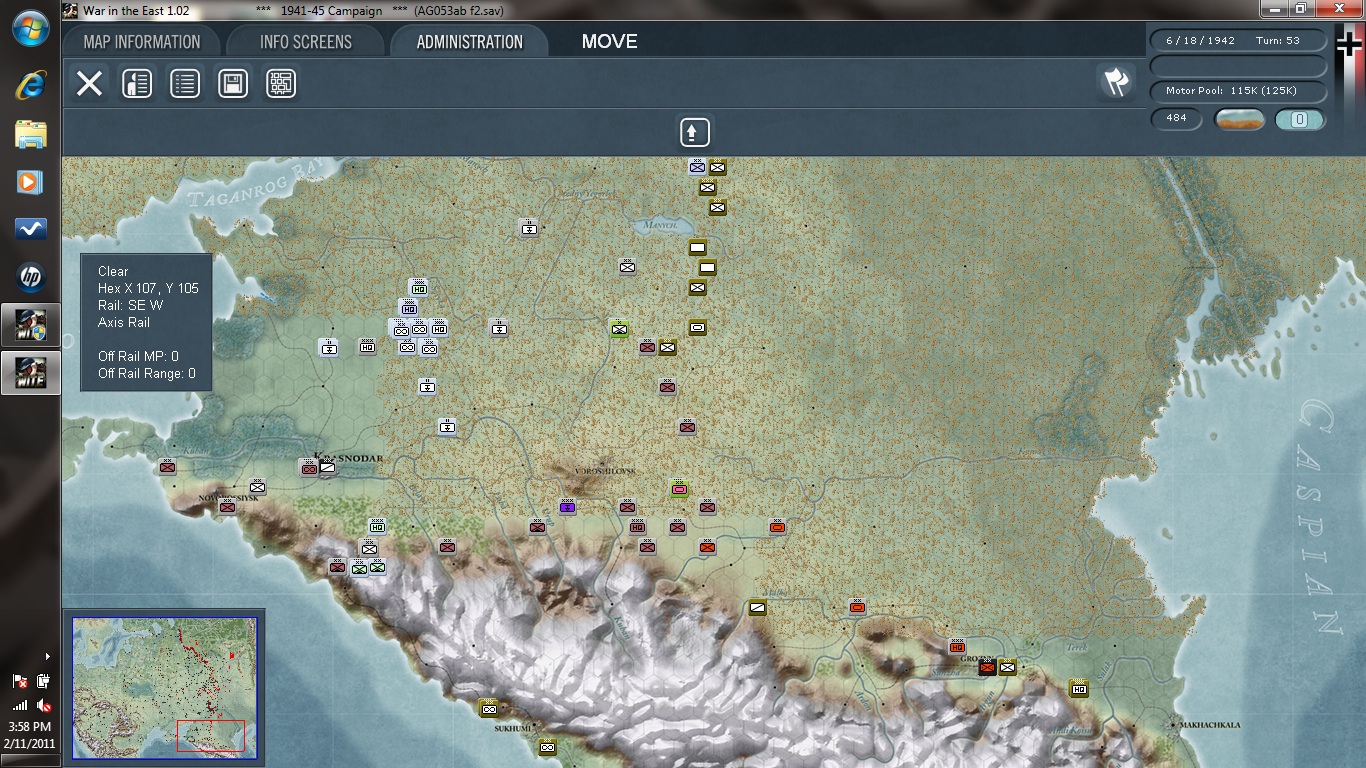The height and width of the screenshot is (768, 1366).
Task: Click the up-arrow icon above the map
Action: tap(694, 132)
